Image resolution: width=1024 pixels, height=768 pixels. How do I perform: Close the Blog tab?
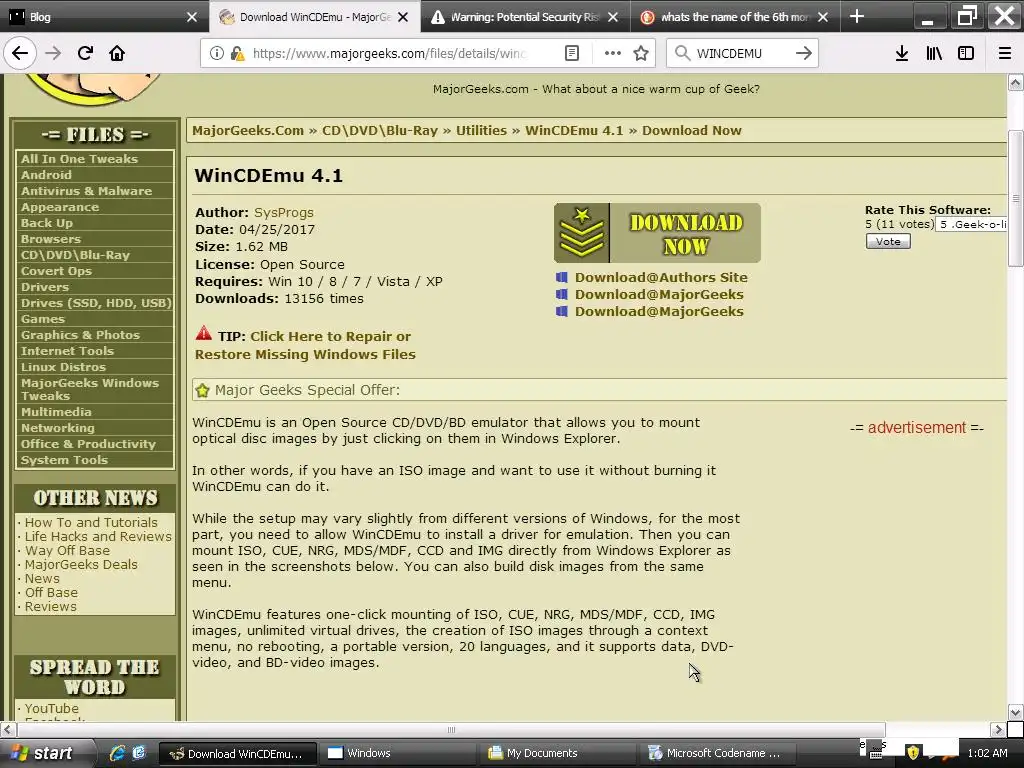[x=192, y=17]
